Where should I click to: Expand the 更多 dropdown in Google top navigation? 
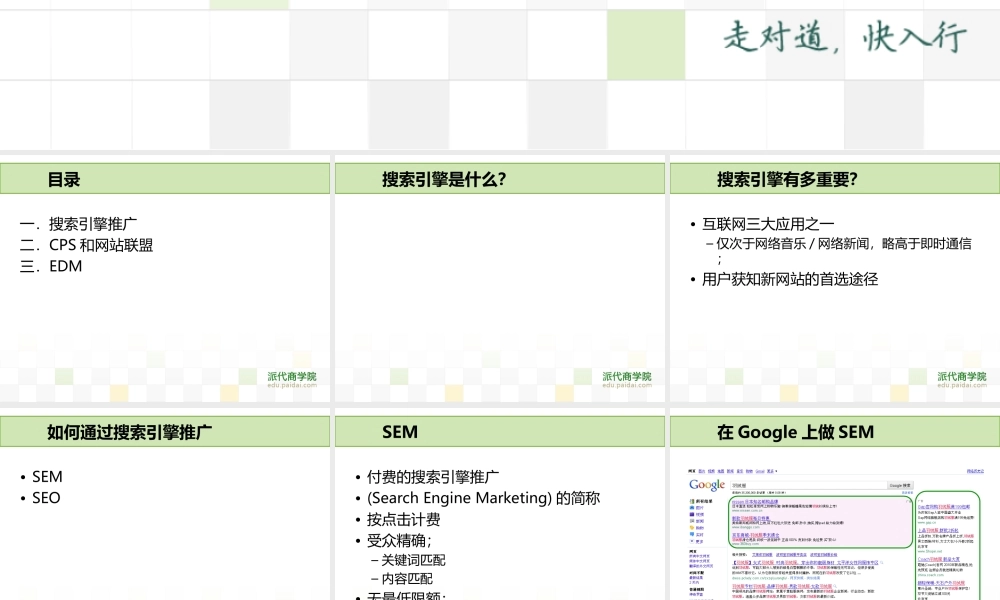pos(770,471)
